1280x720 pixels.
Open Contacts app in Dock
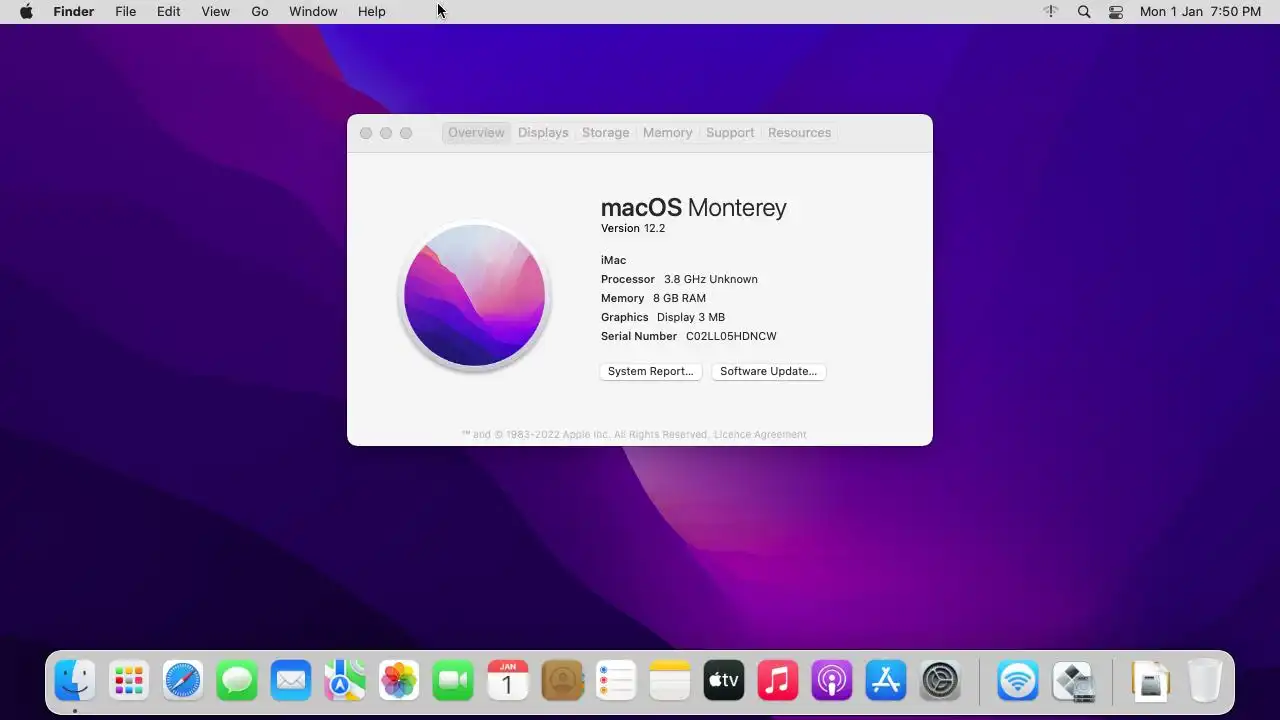coord(562,681)
